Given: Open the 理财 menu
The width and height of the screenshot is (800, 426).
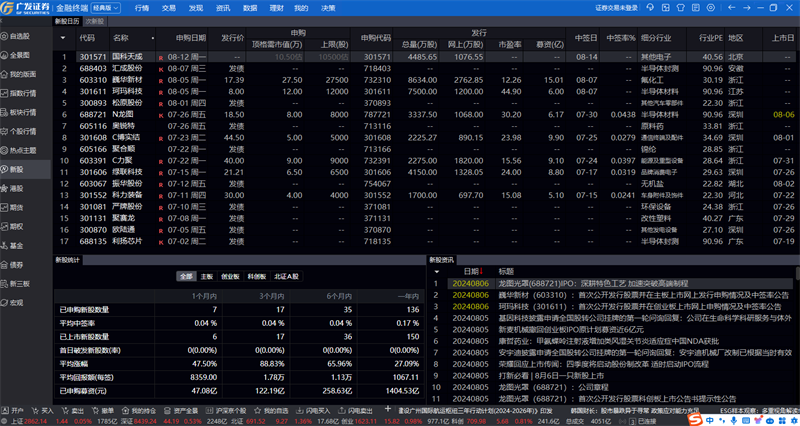Looking at the screenshot, I should tap(276, 8).
